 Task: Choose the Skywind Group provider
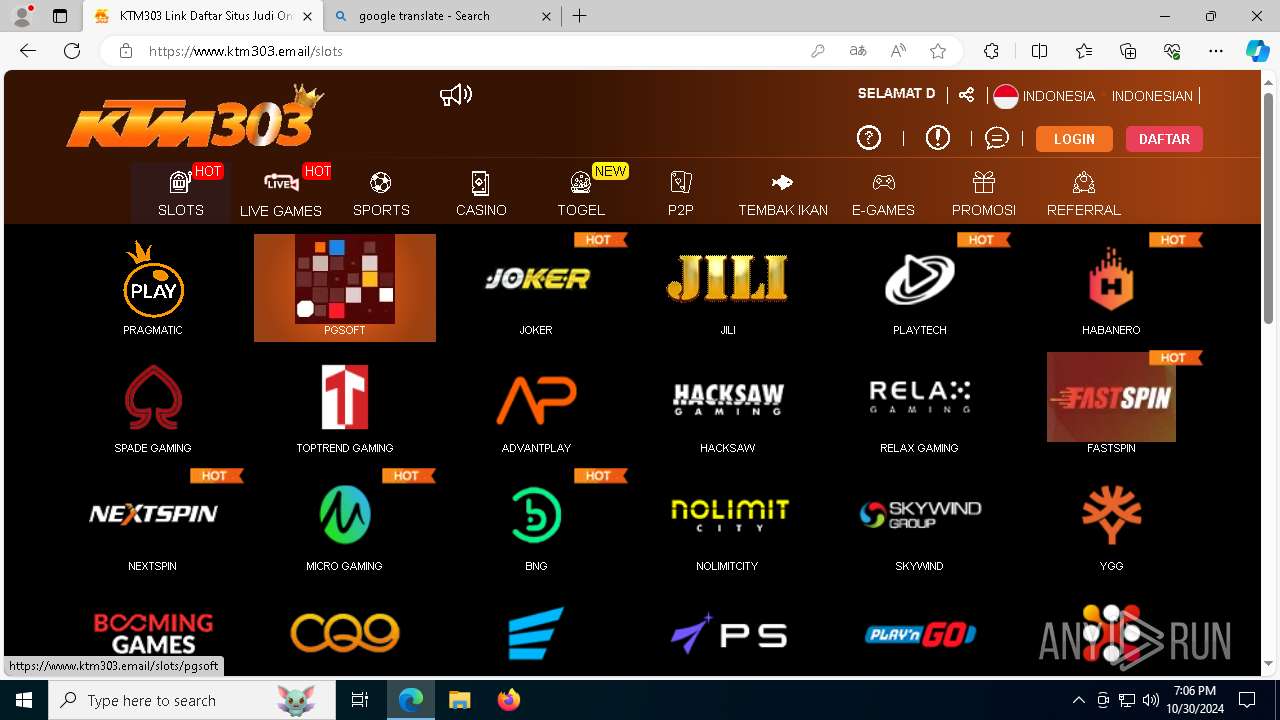(x=920, y=515)
